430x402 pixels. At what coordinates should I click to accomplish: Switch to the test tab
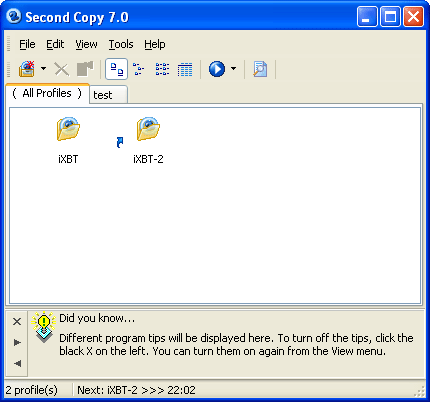[x=108, y=95]
